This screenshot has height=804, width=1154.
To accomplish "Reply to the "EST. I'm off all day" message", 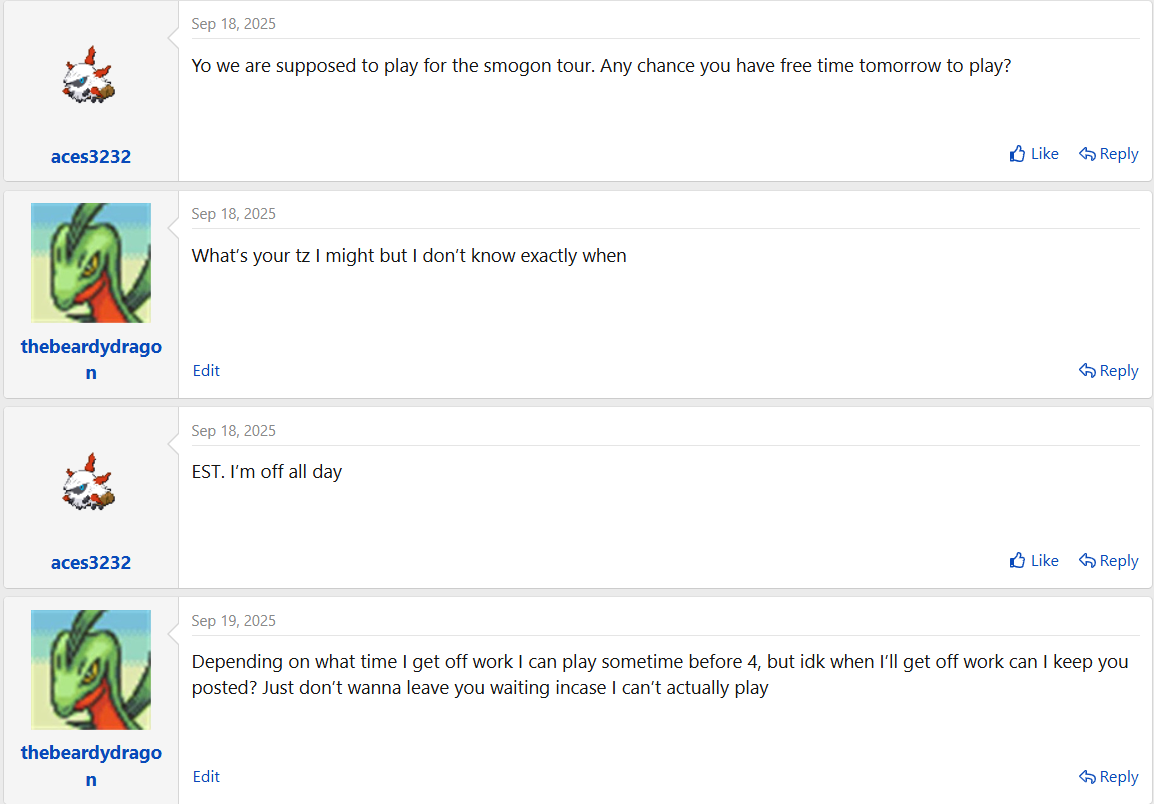I will 1108,560.
